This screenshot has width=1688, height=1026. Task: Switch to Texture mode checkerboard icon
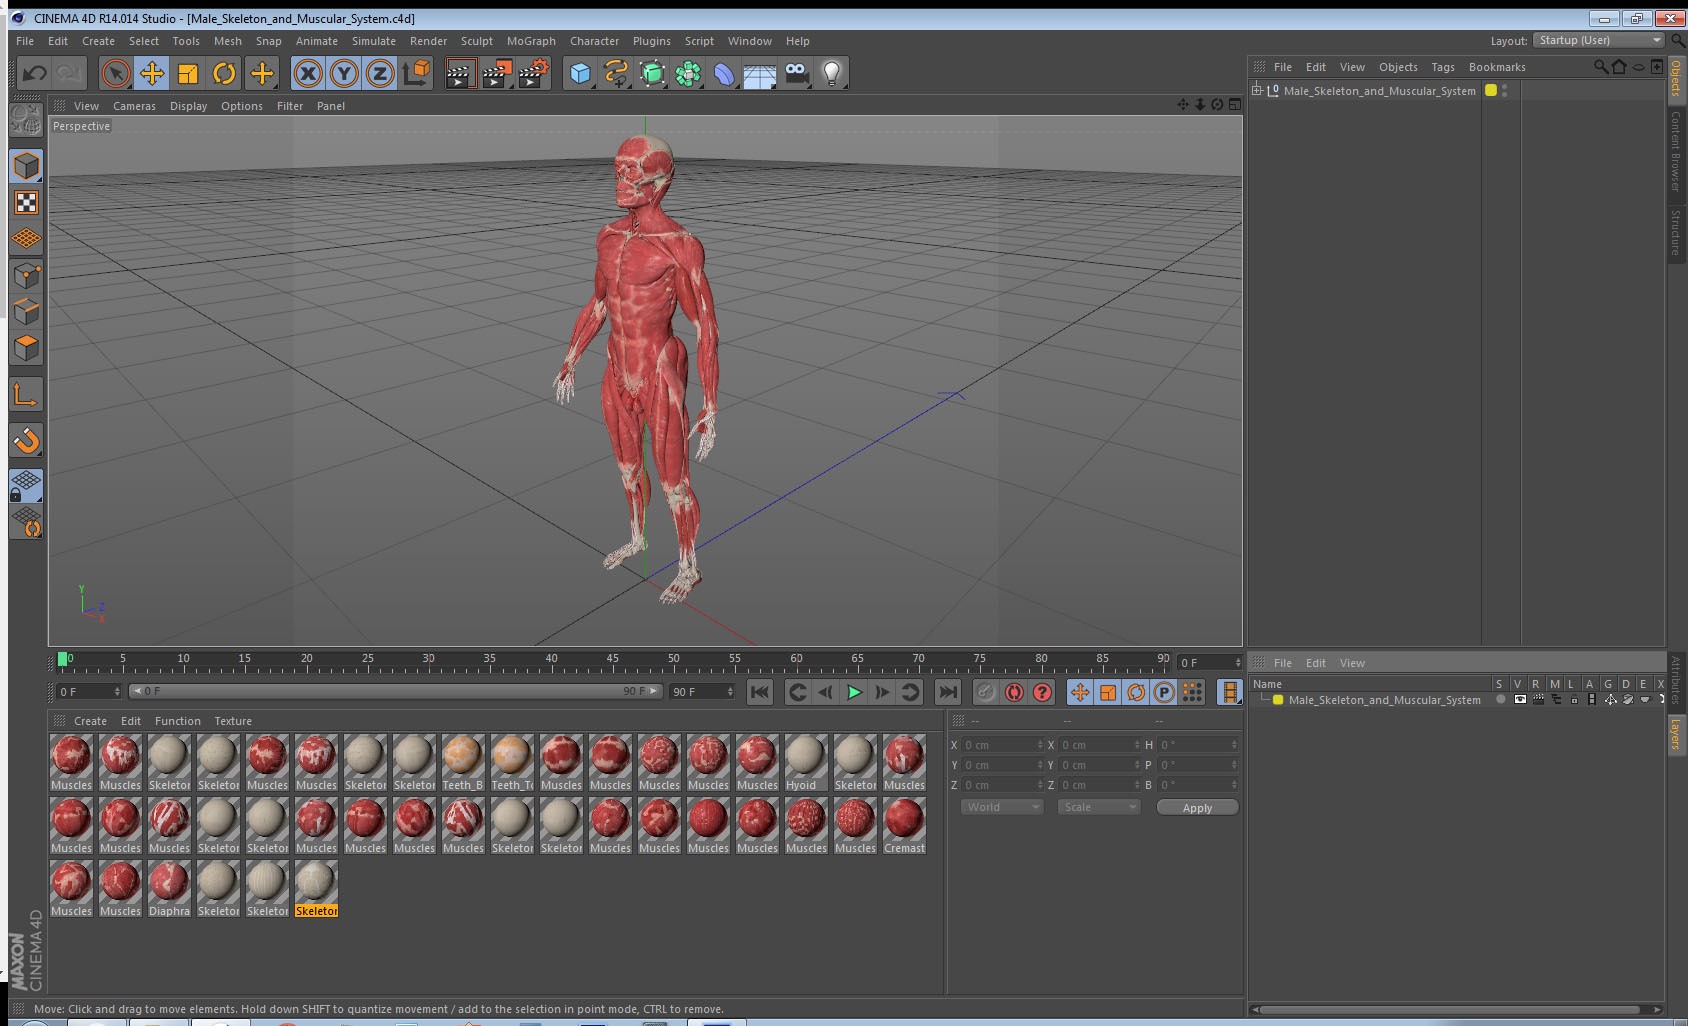click(26, 203)
